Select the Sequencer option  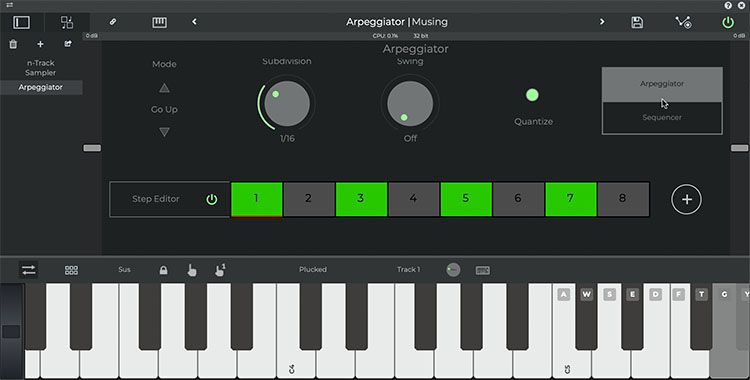click(x=662, y=118)
